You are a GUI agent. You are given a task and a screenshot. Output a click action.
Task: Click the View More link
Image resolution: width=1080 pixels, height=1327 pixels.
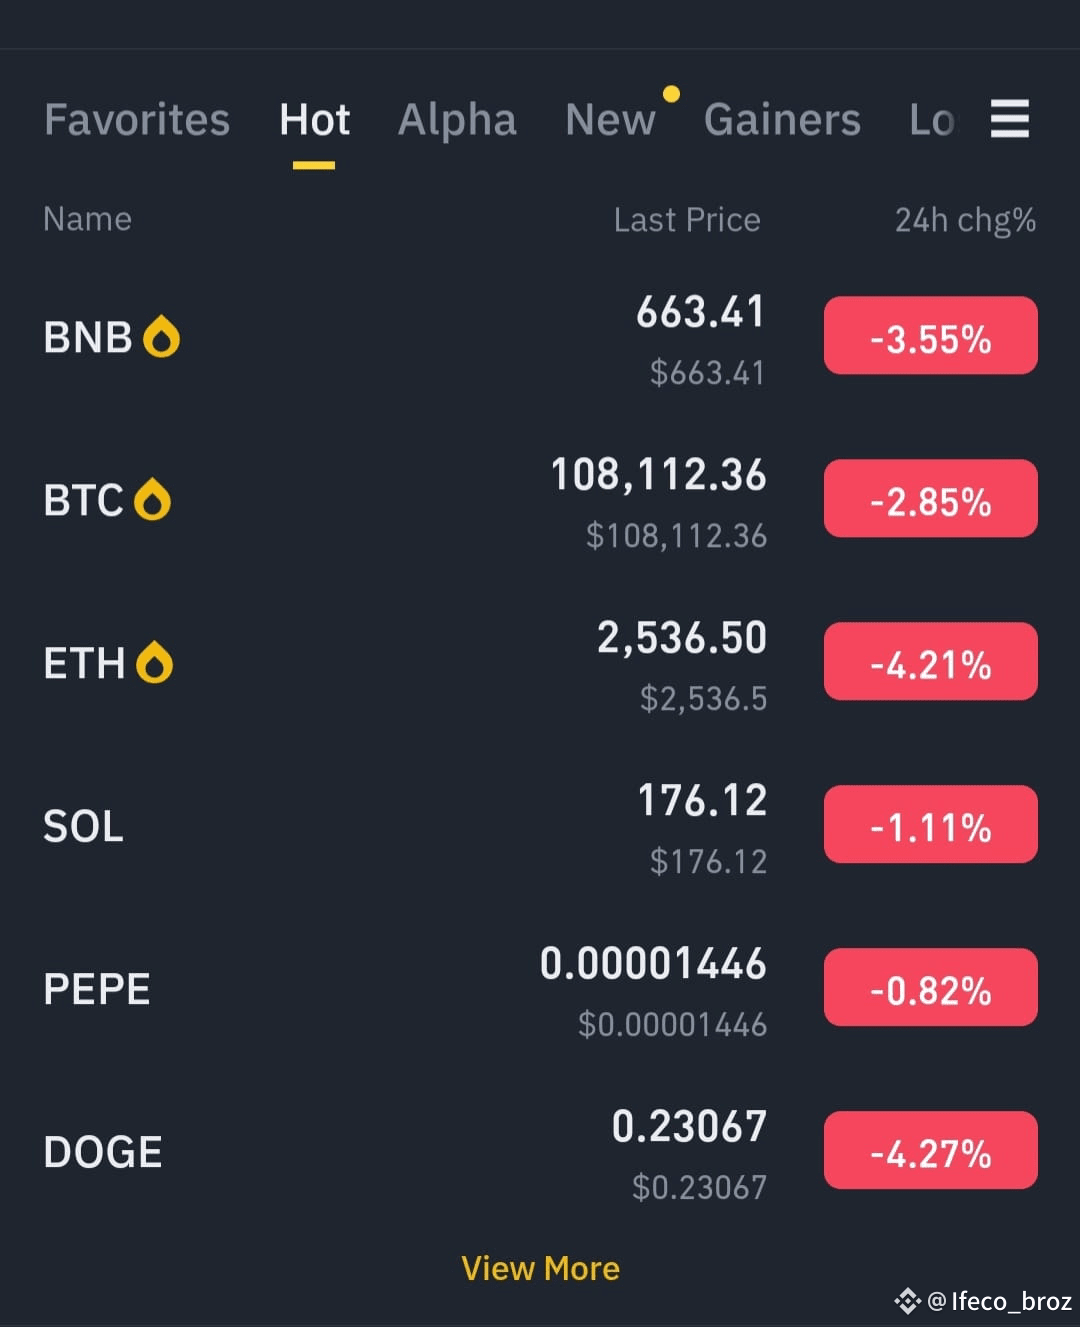click(x=540, y=1269)
